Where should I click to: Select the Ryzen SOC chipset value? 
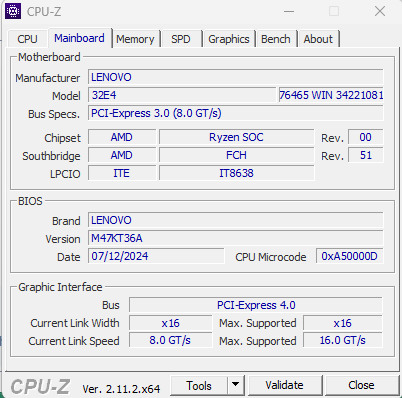tap(236, 137)
